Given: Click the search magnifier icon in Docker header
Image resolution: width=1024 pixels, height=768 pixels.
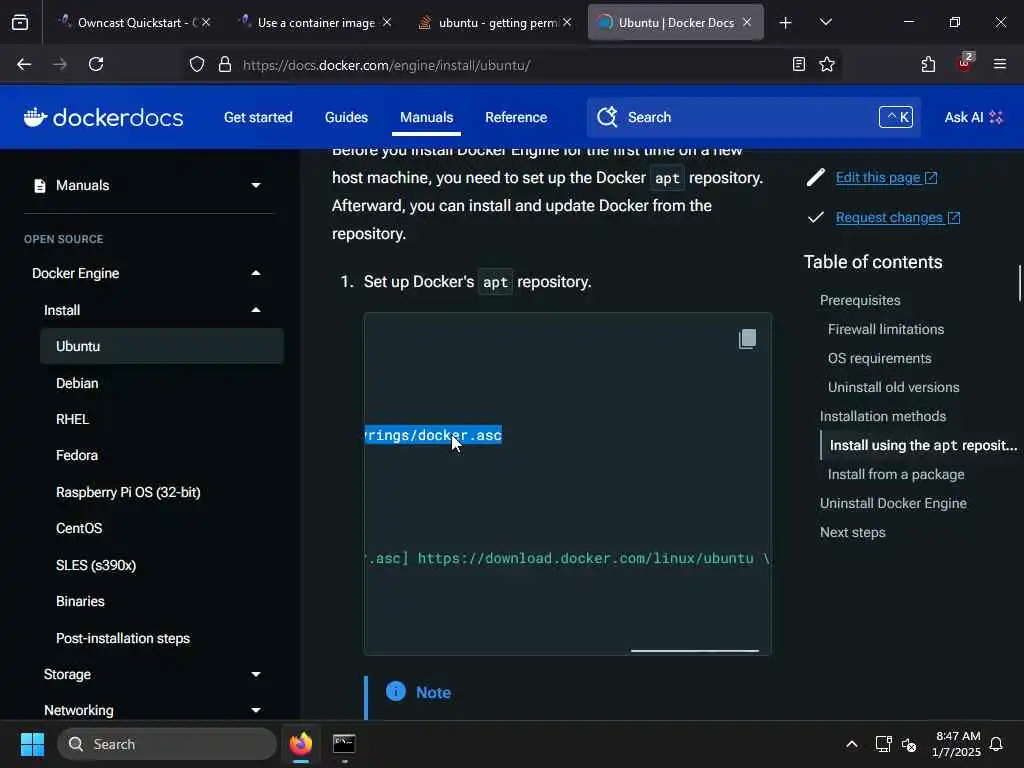Looking at the screenshot, I should (x=607, y=118).
